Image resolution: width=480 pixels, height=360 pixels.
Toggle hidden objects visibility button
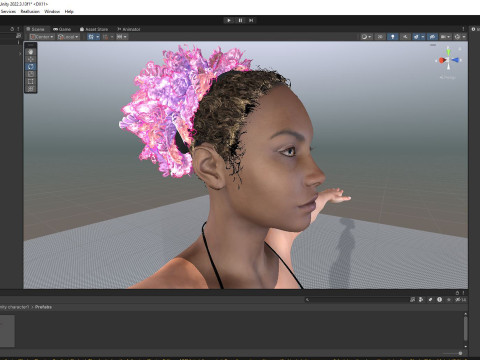coord(433,37)
